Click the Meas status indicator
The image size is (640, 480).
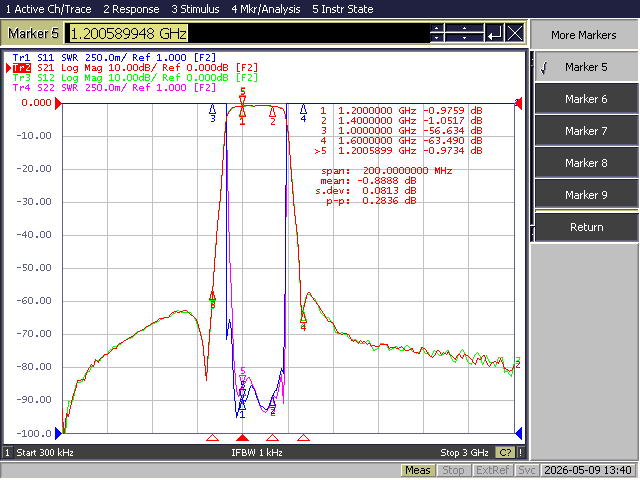pos(418,470)
